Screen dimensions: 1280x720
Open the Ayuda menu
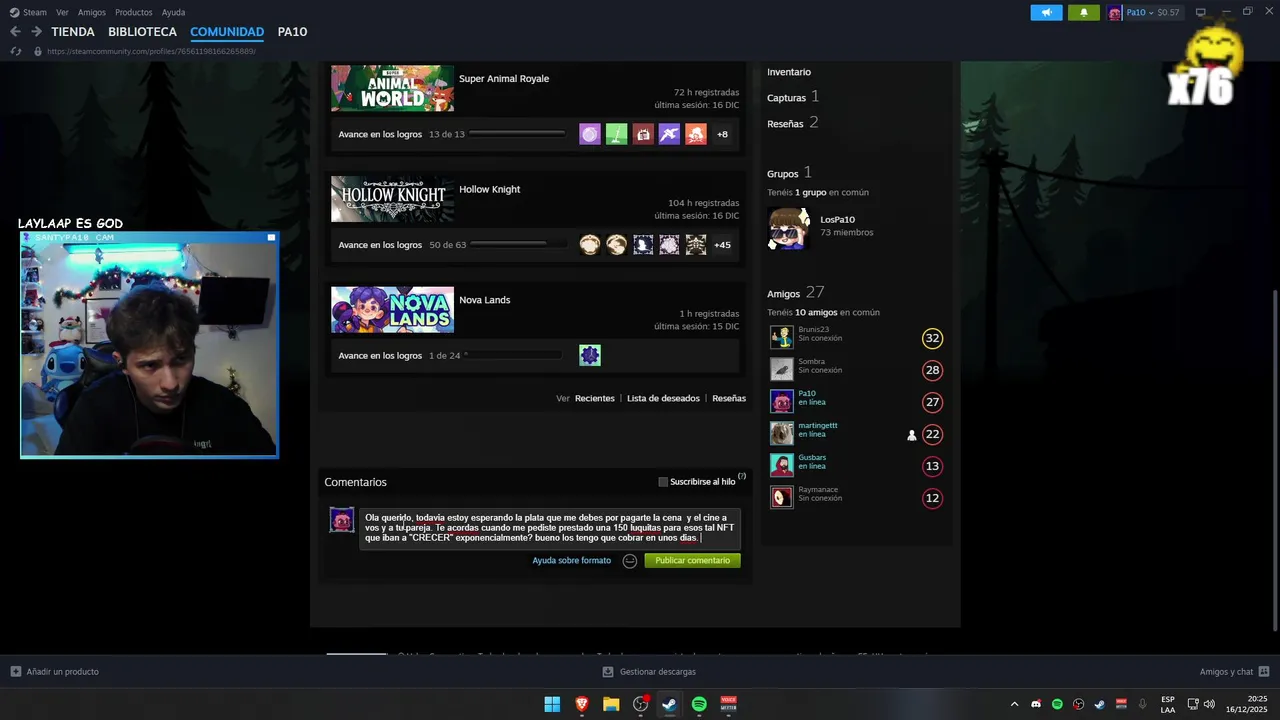[x=173, y=12]
